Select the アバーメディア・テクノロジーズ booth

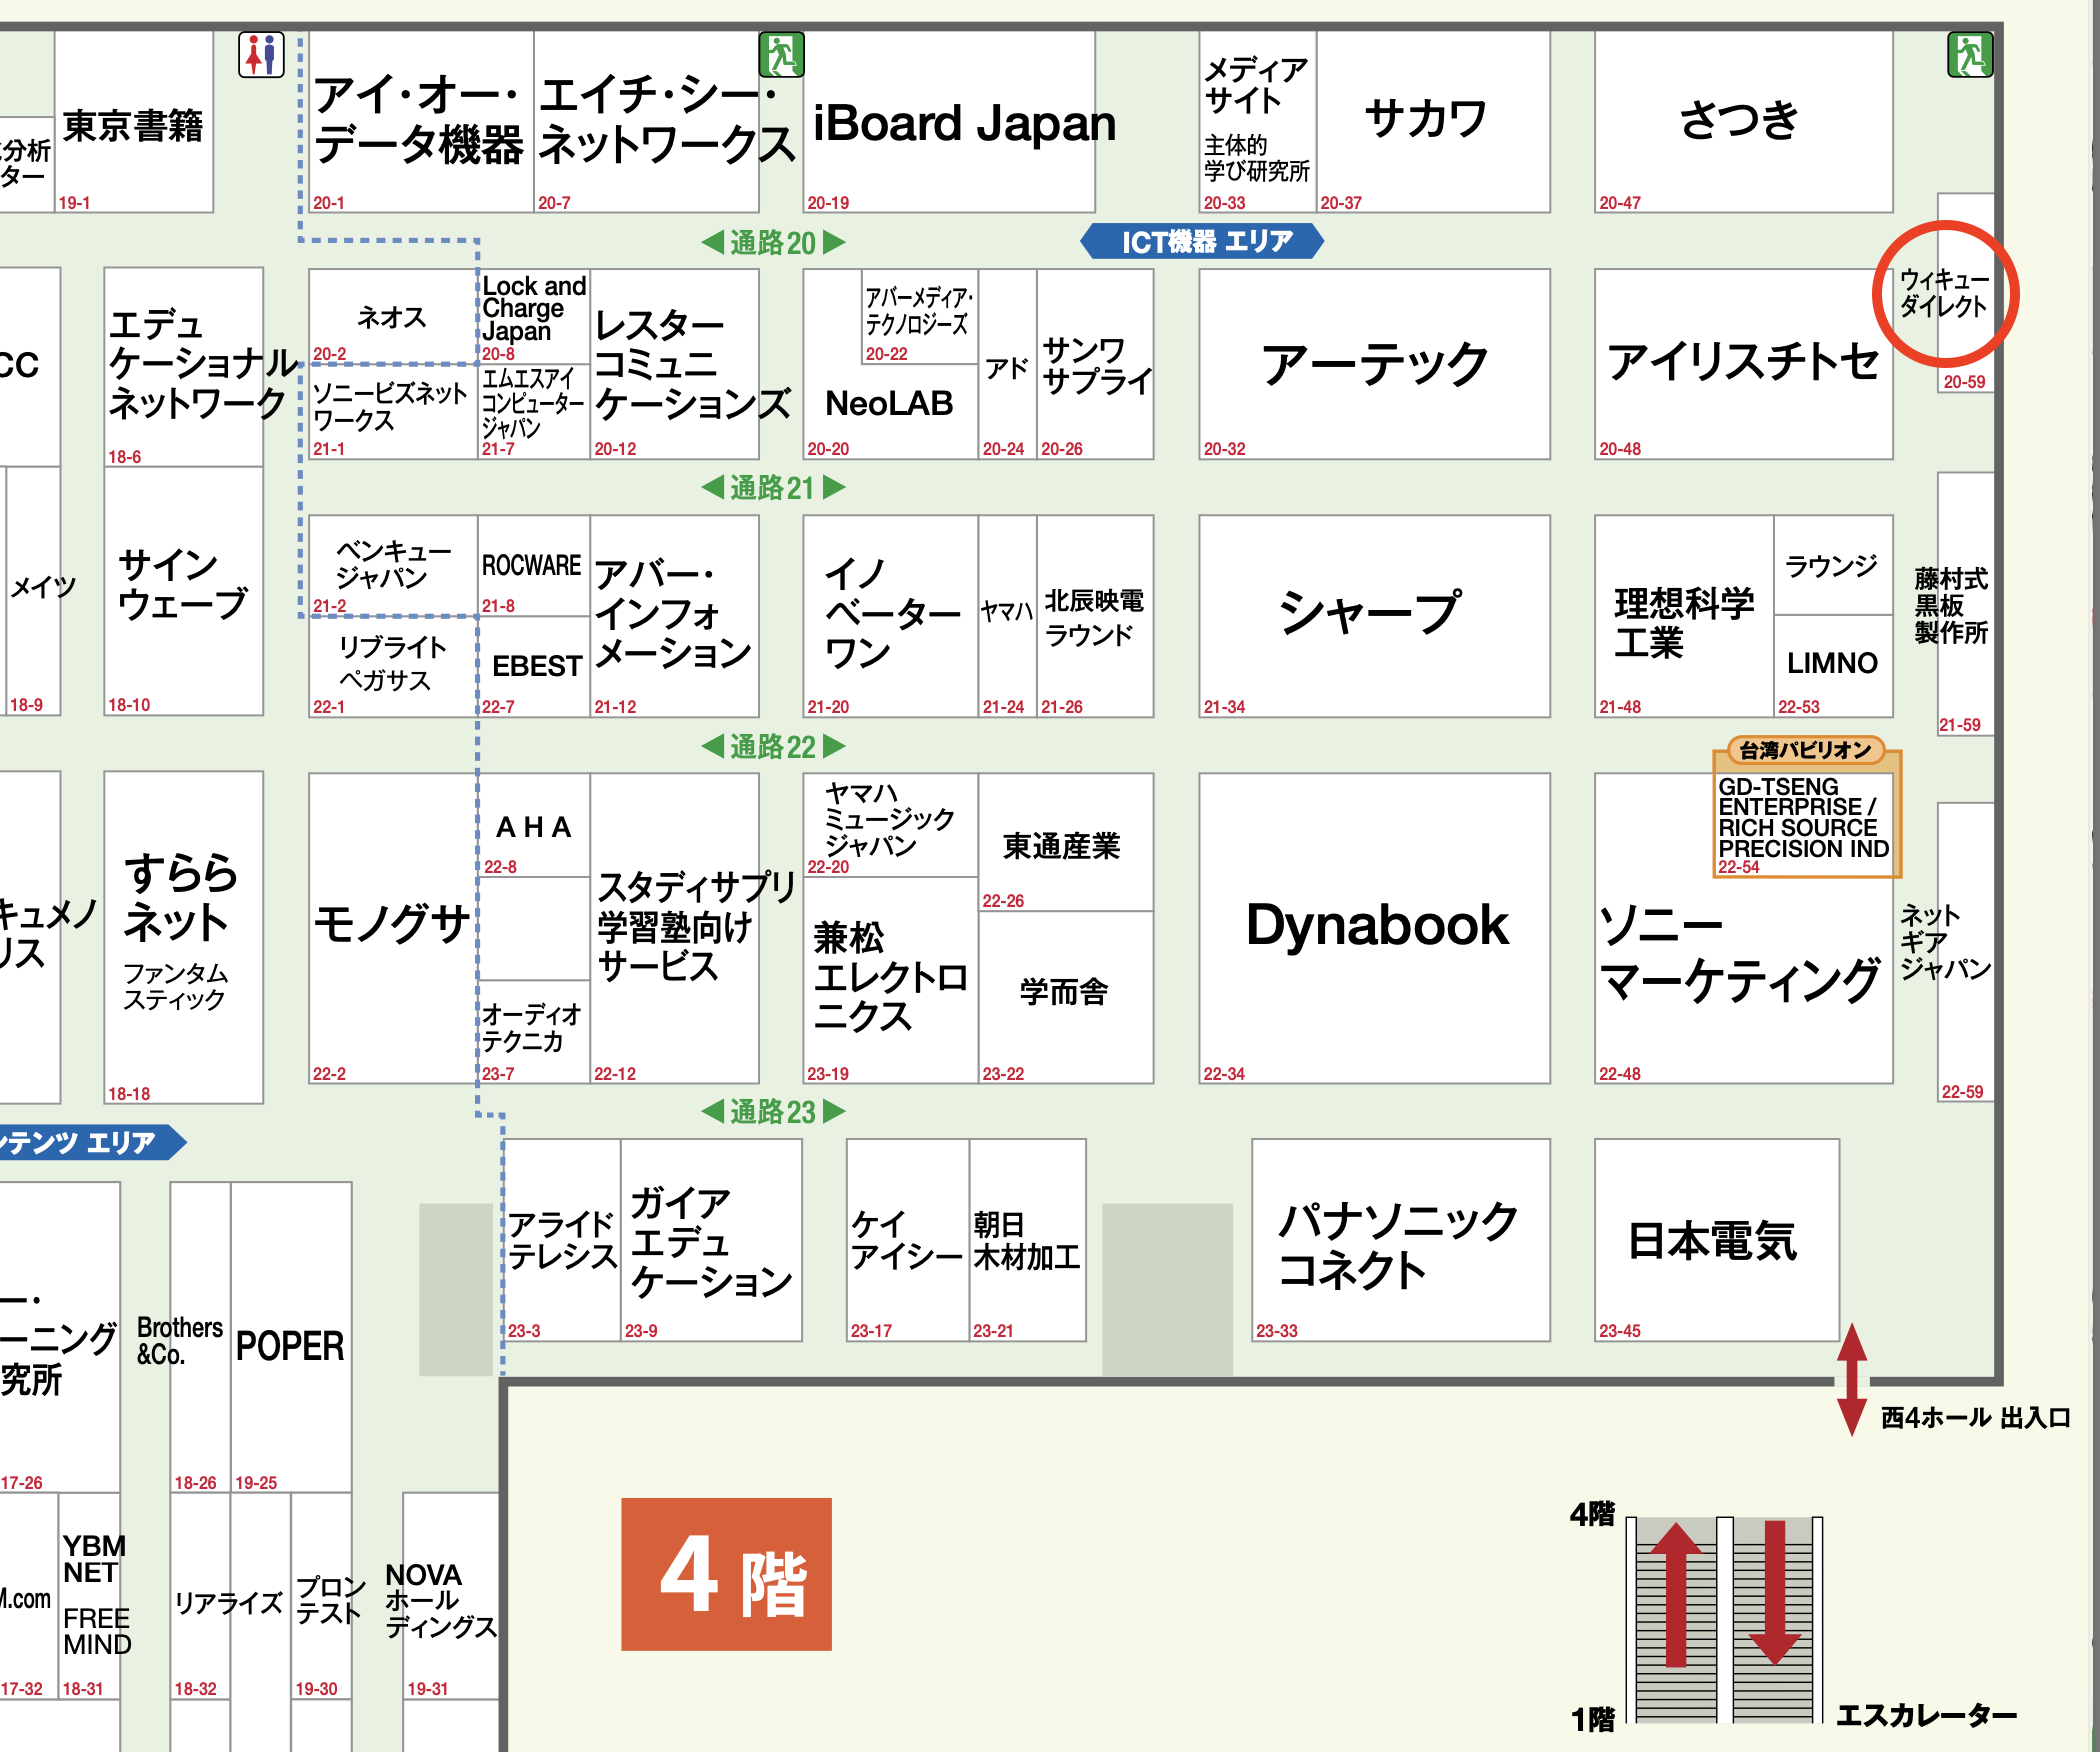[x=919, y=316]
